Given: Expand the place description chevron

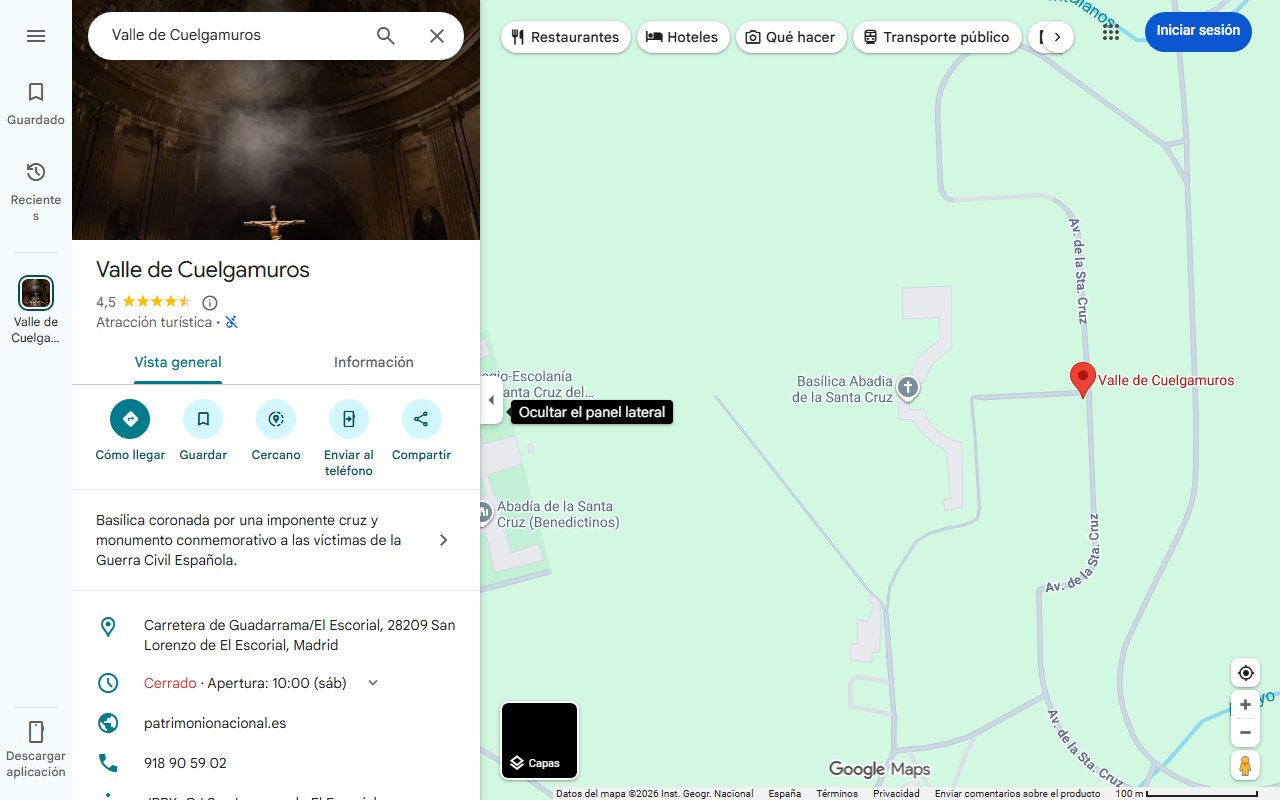Looking at the screenshot, I should [444, 540].
